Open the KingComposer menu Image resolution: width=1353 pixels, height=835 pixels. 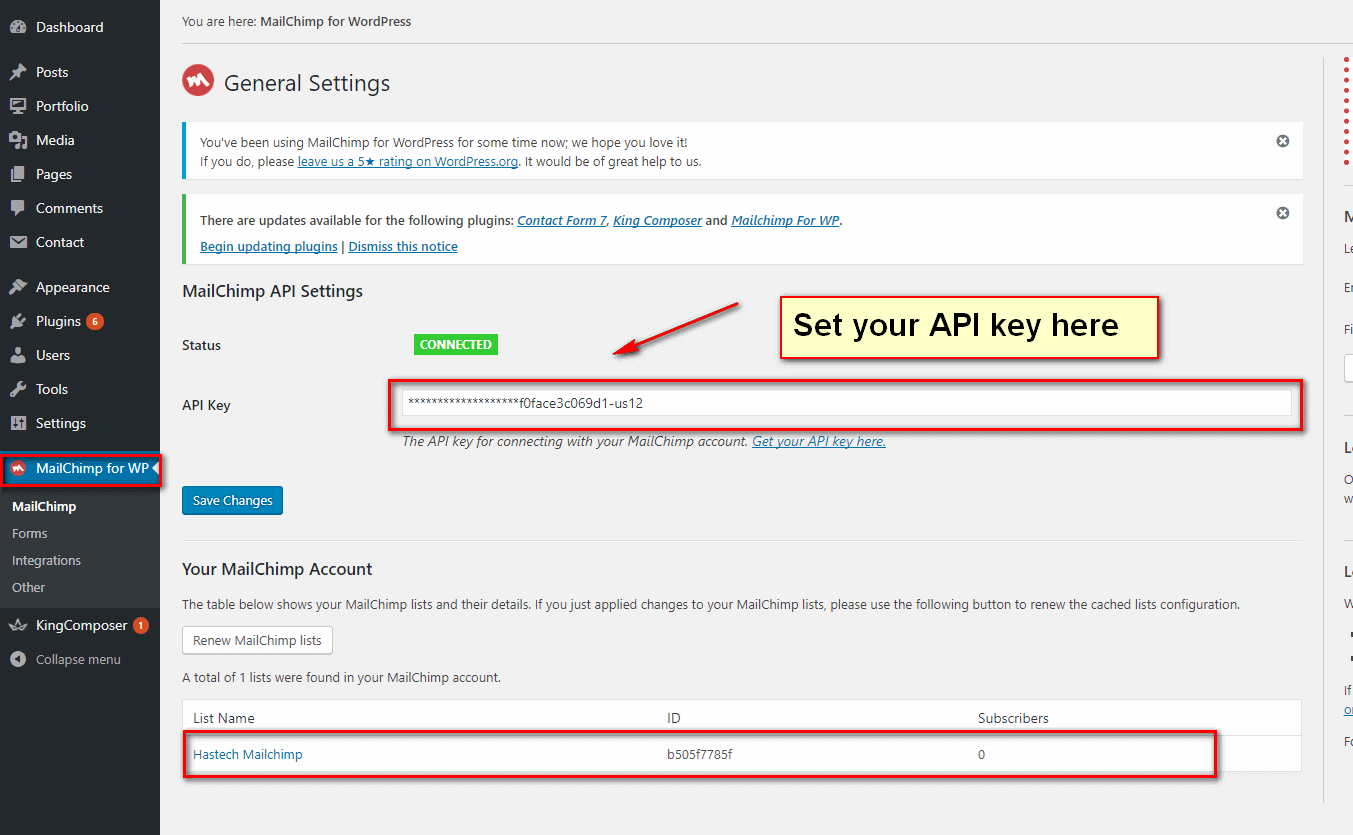point(80,625)
